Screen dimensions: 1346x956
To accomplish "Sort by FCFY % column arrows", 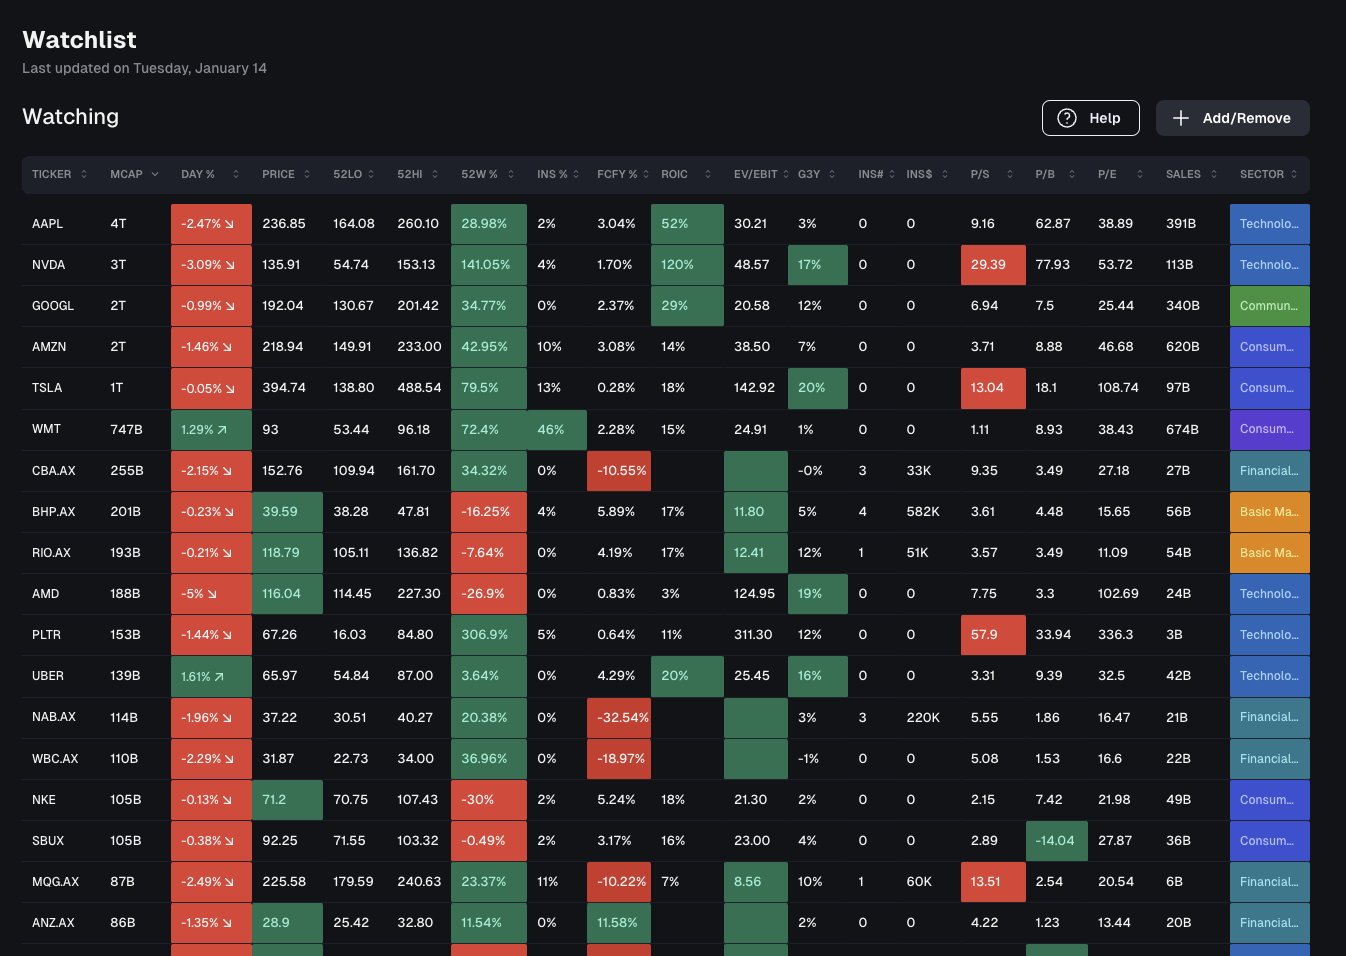I will point(646,174).
